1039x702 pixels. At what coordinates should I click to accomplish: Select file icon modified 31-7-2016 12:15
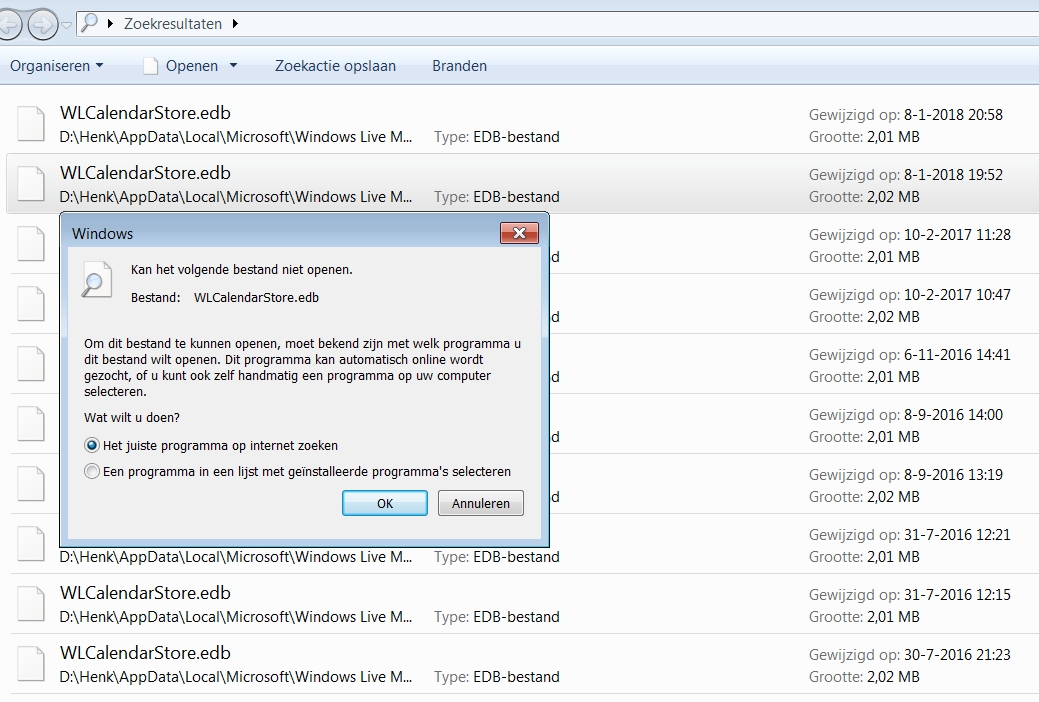[x=30, y=603]
